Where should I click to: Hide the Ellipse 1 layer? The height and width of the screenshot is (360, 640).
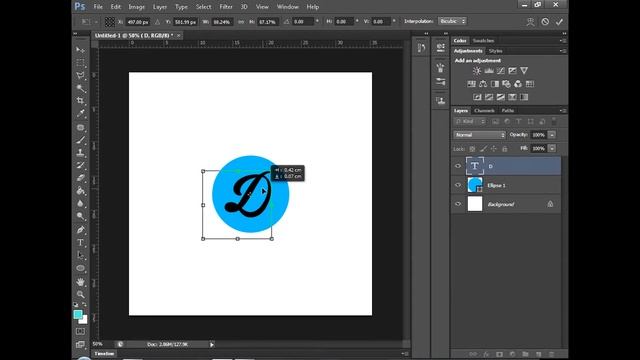point(458,185)
